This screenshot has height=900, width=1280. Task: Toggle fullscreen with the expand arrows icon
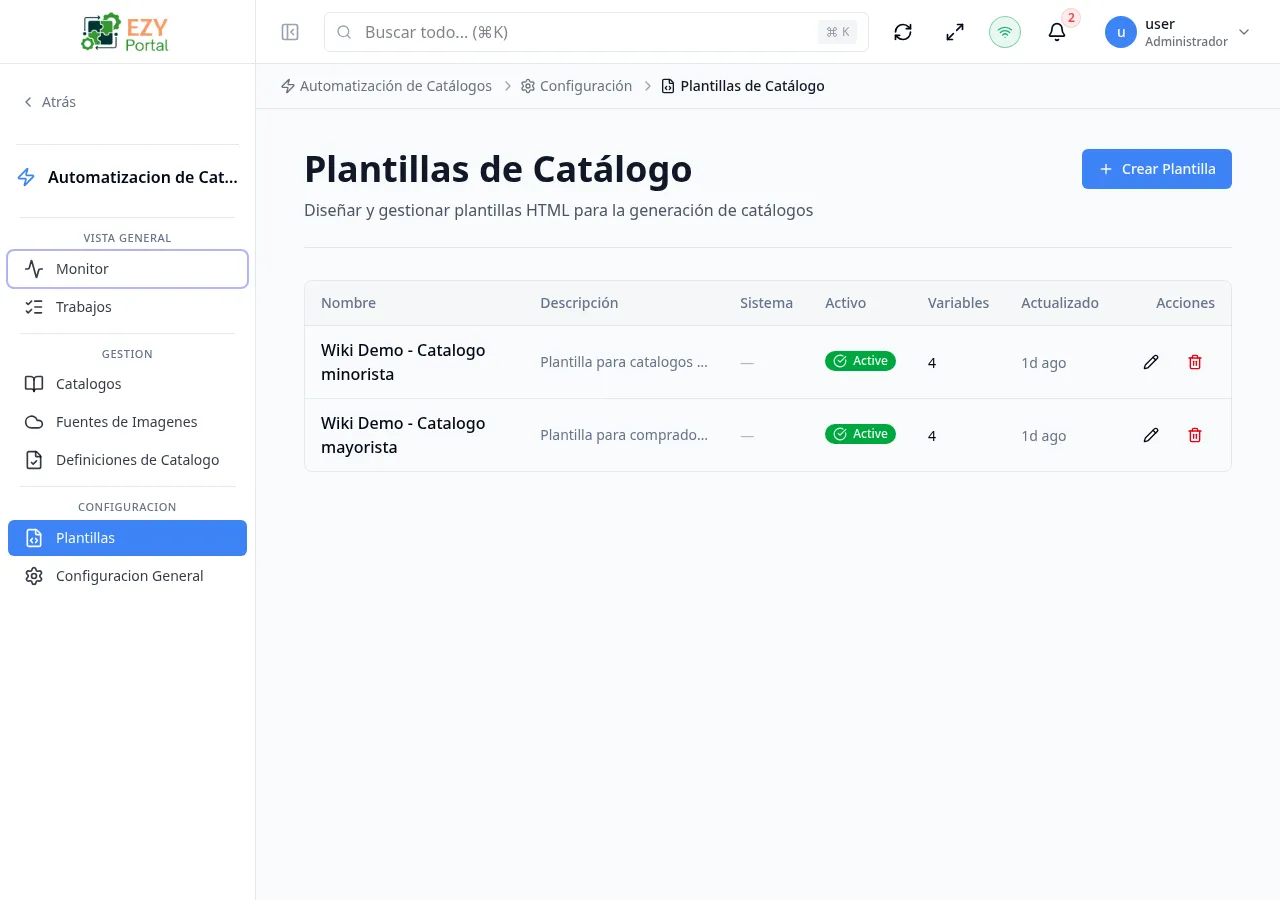click(955, 32)
